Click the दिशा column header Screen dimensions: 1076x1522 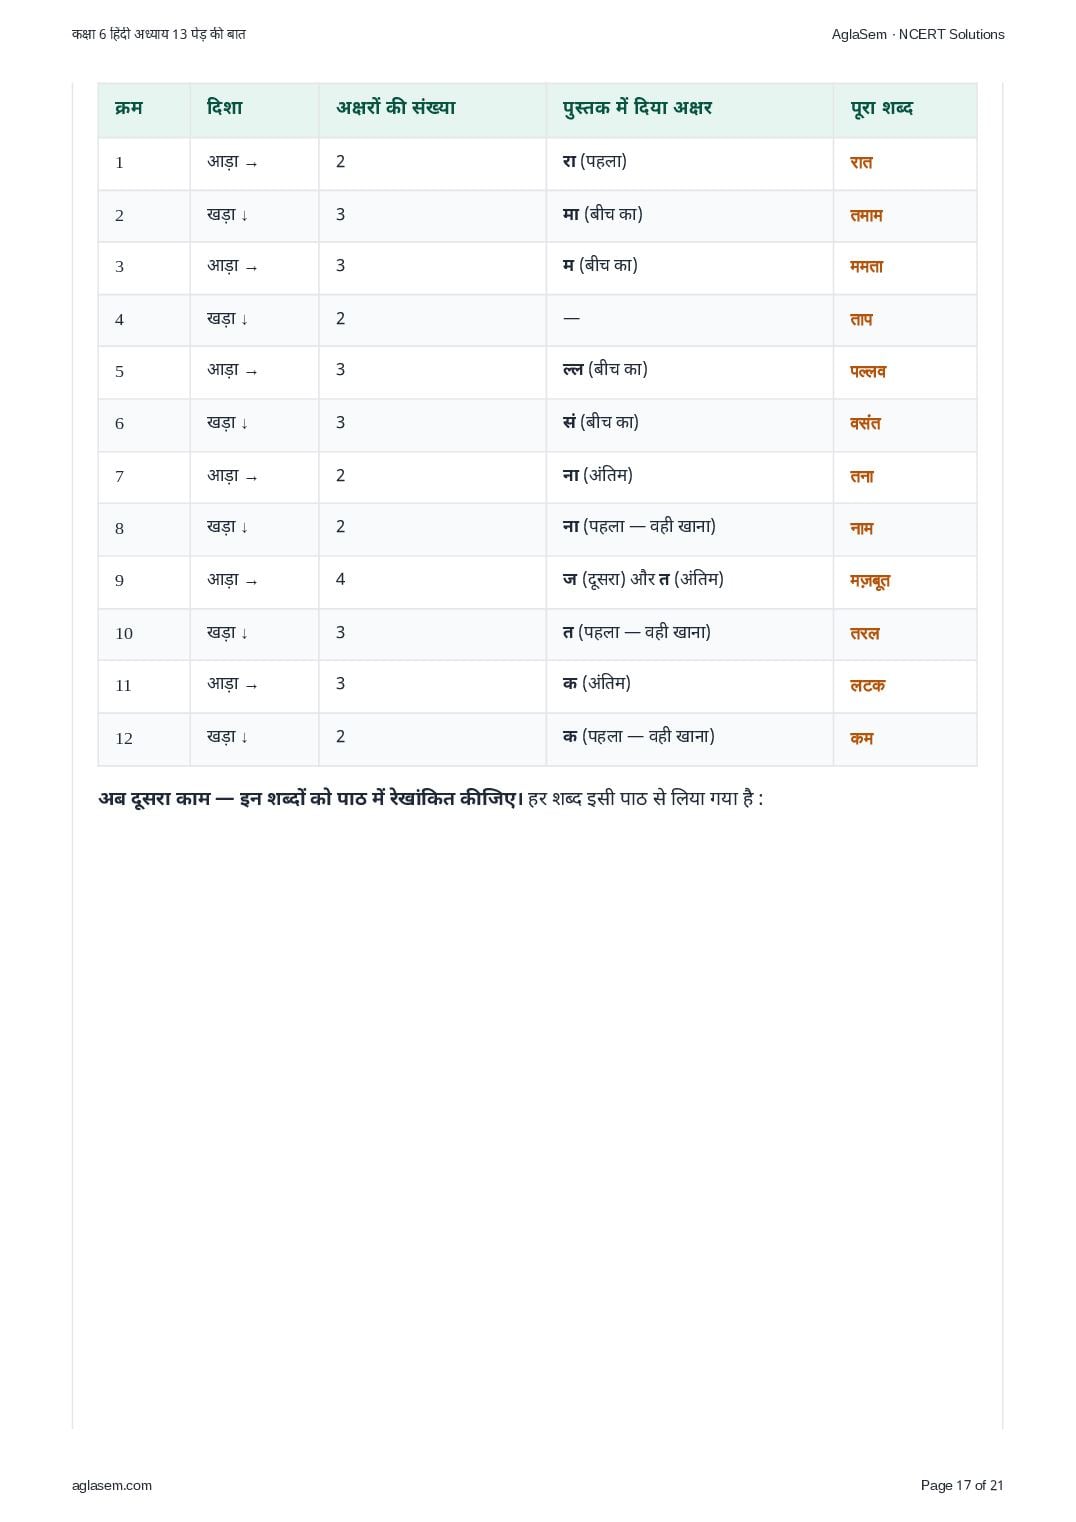click(225, 108)
